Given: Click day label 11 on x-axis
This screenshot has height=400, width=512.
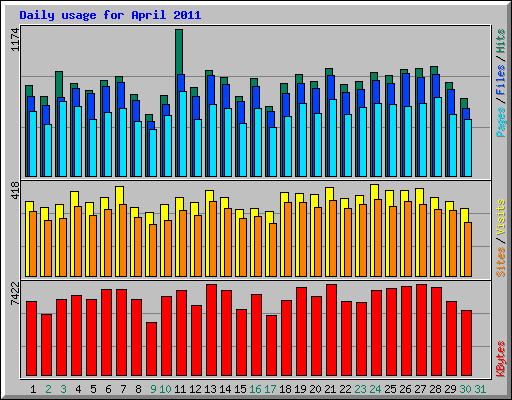Looking at the screenshot, I should 180,389.
